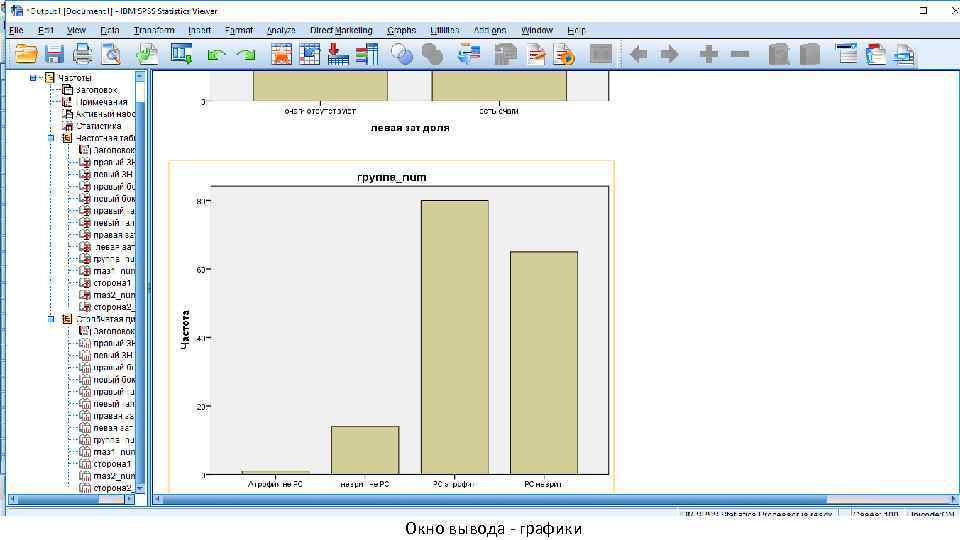Select the группа_num bar chart in output
Image resolution: width=960 pixels, height=540 pixels.
pyautogui.click(x=392, y=326)
